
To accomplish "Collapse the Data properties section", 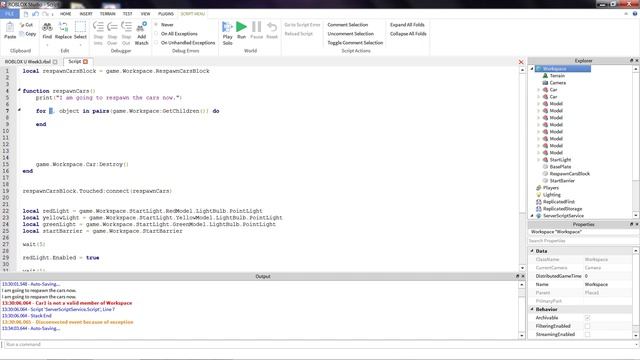I will pyautogui.click(x=532, y=251).
